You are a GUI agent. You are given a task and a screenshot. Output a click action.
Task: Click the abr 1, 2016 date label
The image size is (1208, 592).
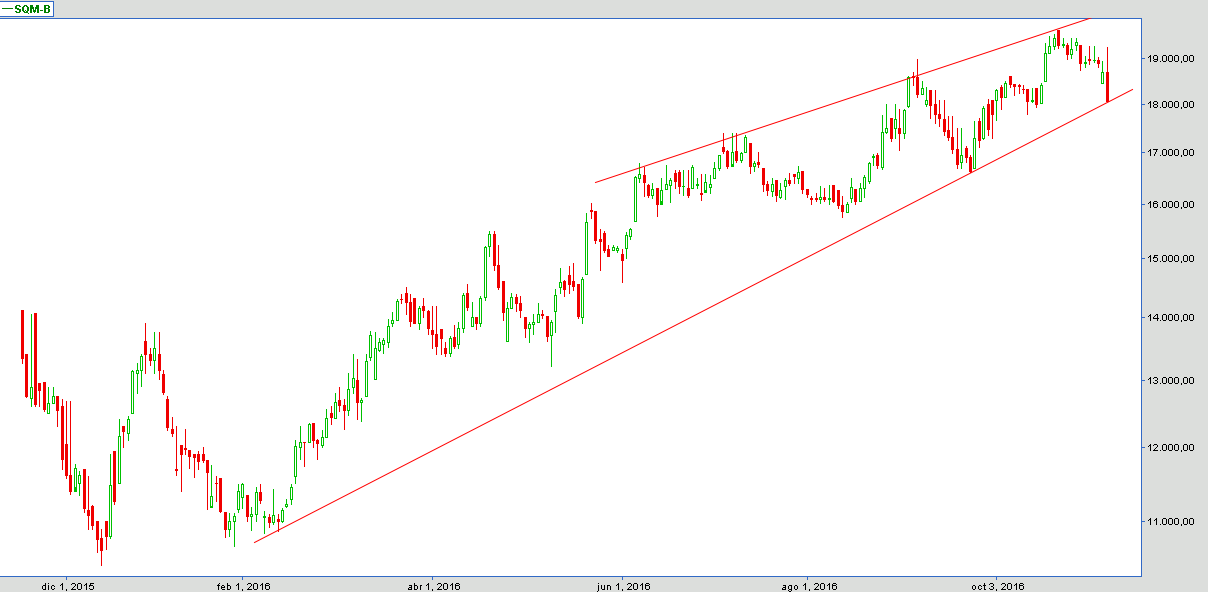point(433,585)
